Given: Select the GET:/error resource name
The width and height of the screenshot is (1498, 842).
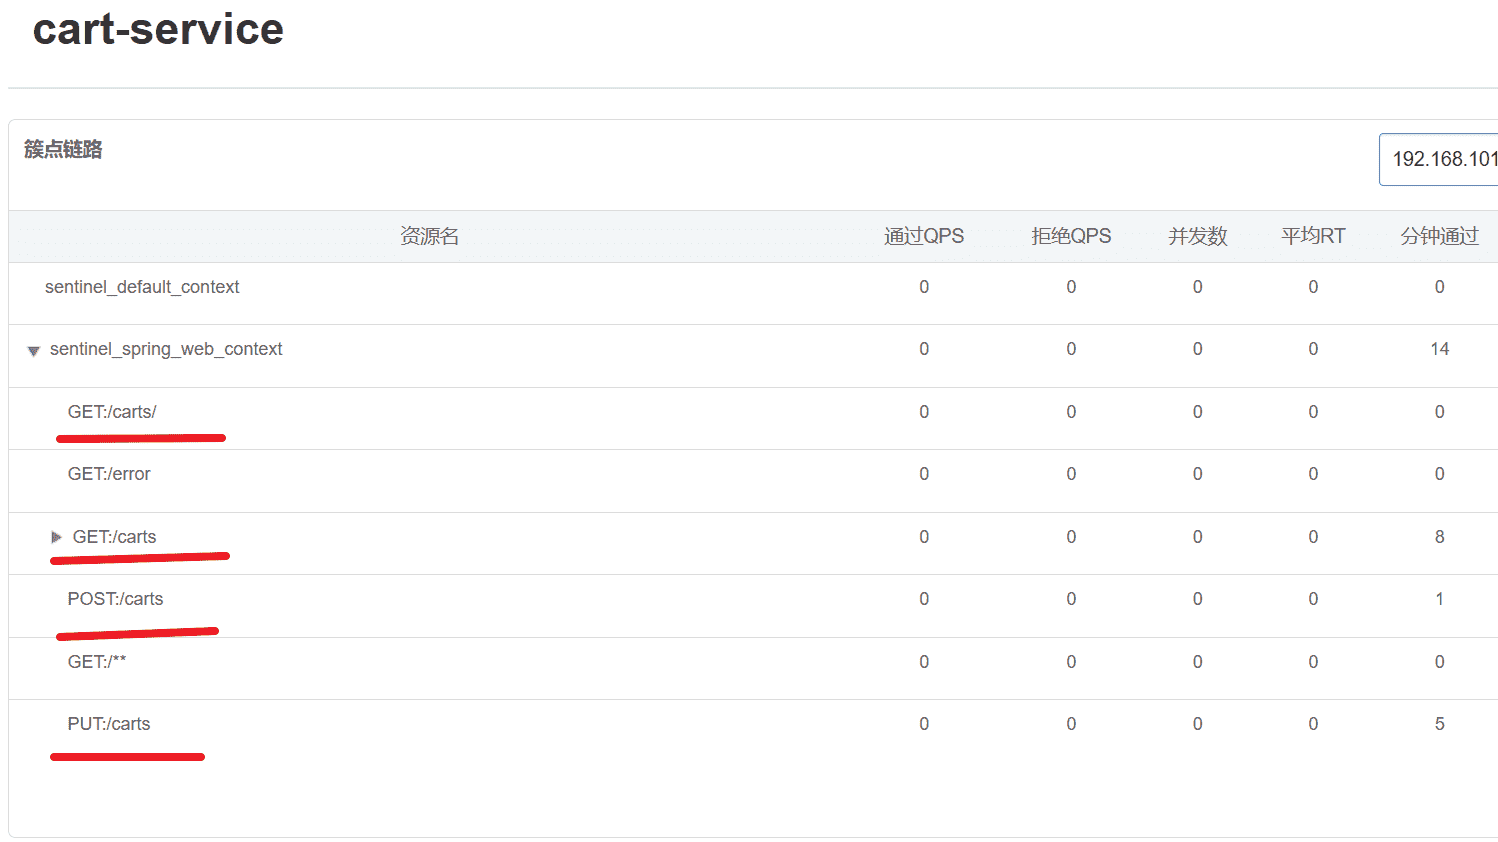Looking at the screenshot, I should [x=109, y=474].
